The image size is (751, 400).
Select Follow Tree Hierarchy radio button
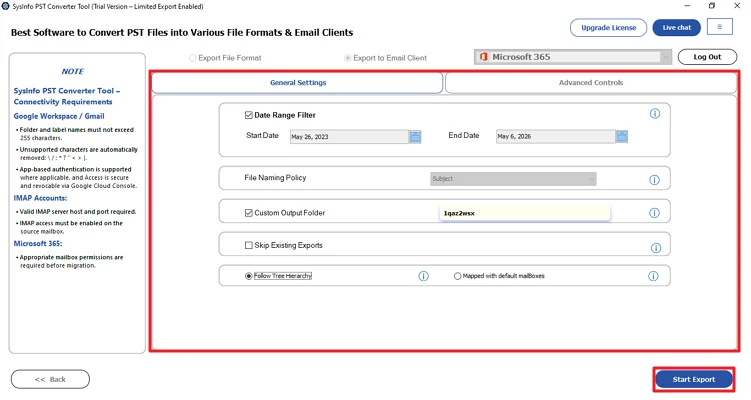249,276
